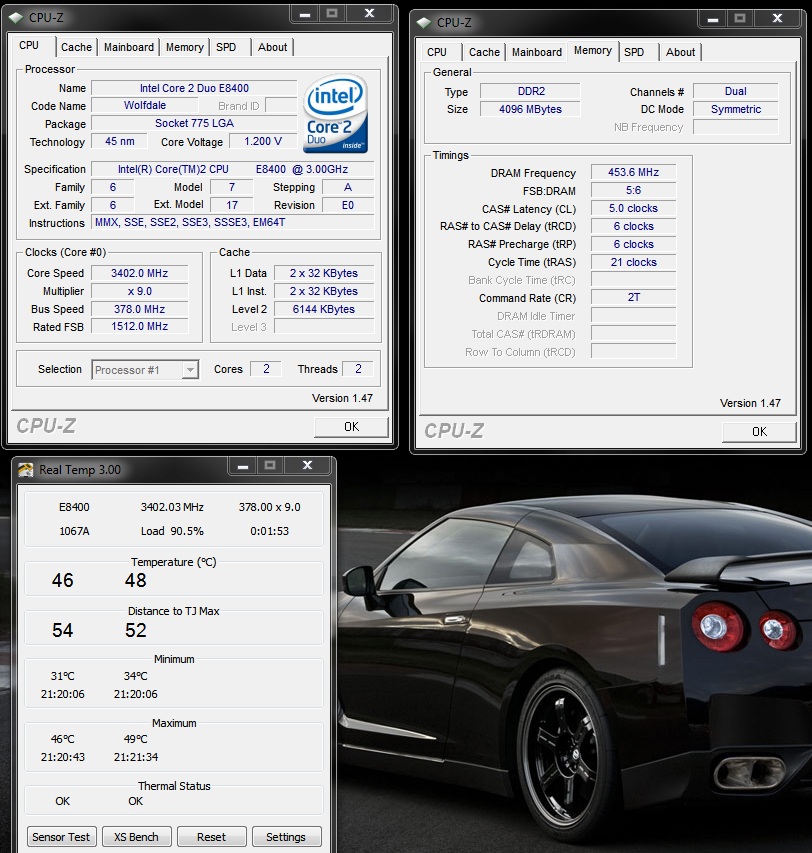Click the Code Name value Wolfdale
The image size is (812, 853).
(145, 106)
